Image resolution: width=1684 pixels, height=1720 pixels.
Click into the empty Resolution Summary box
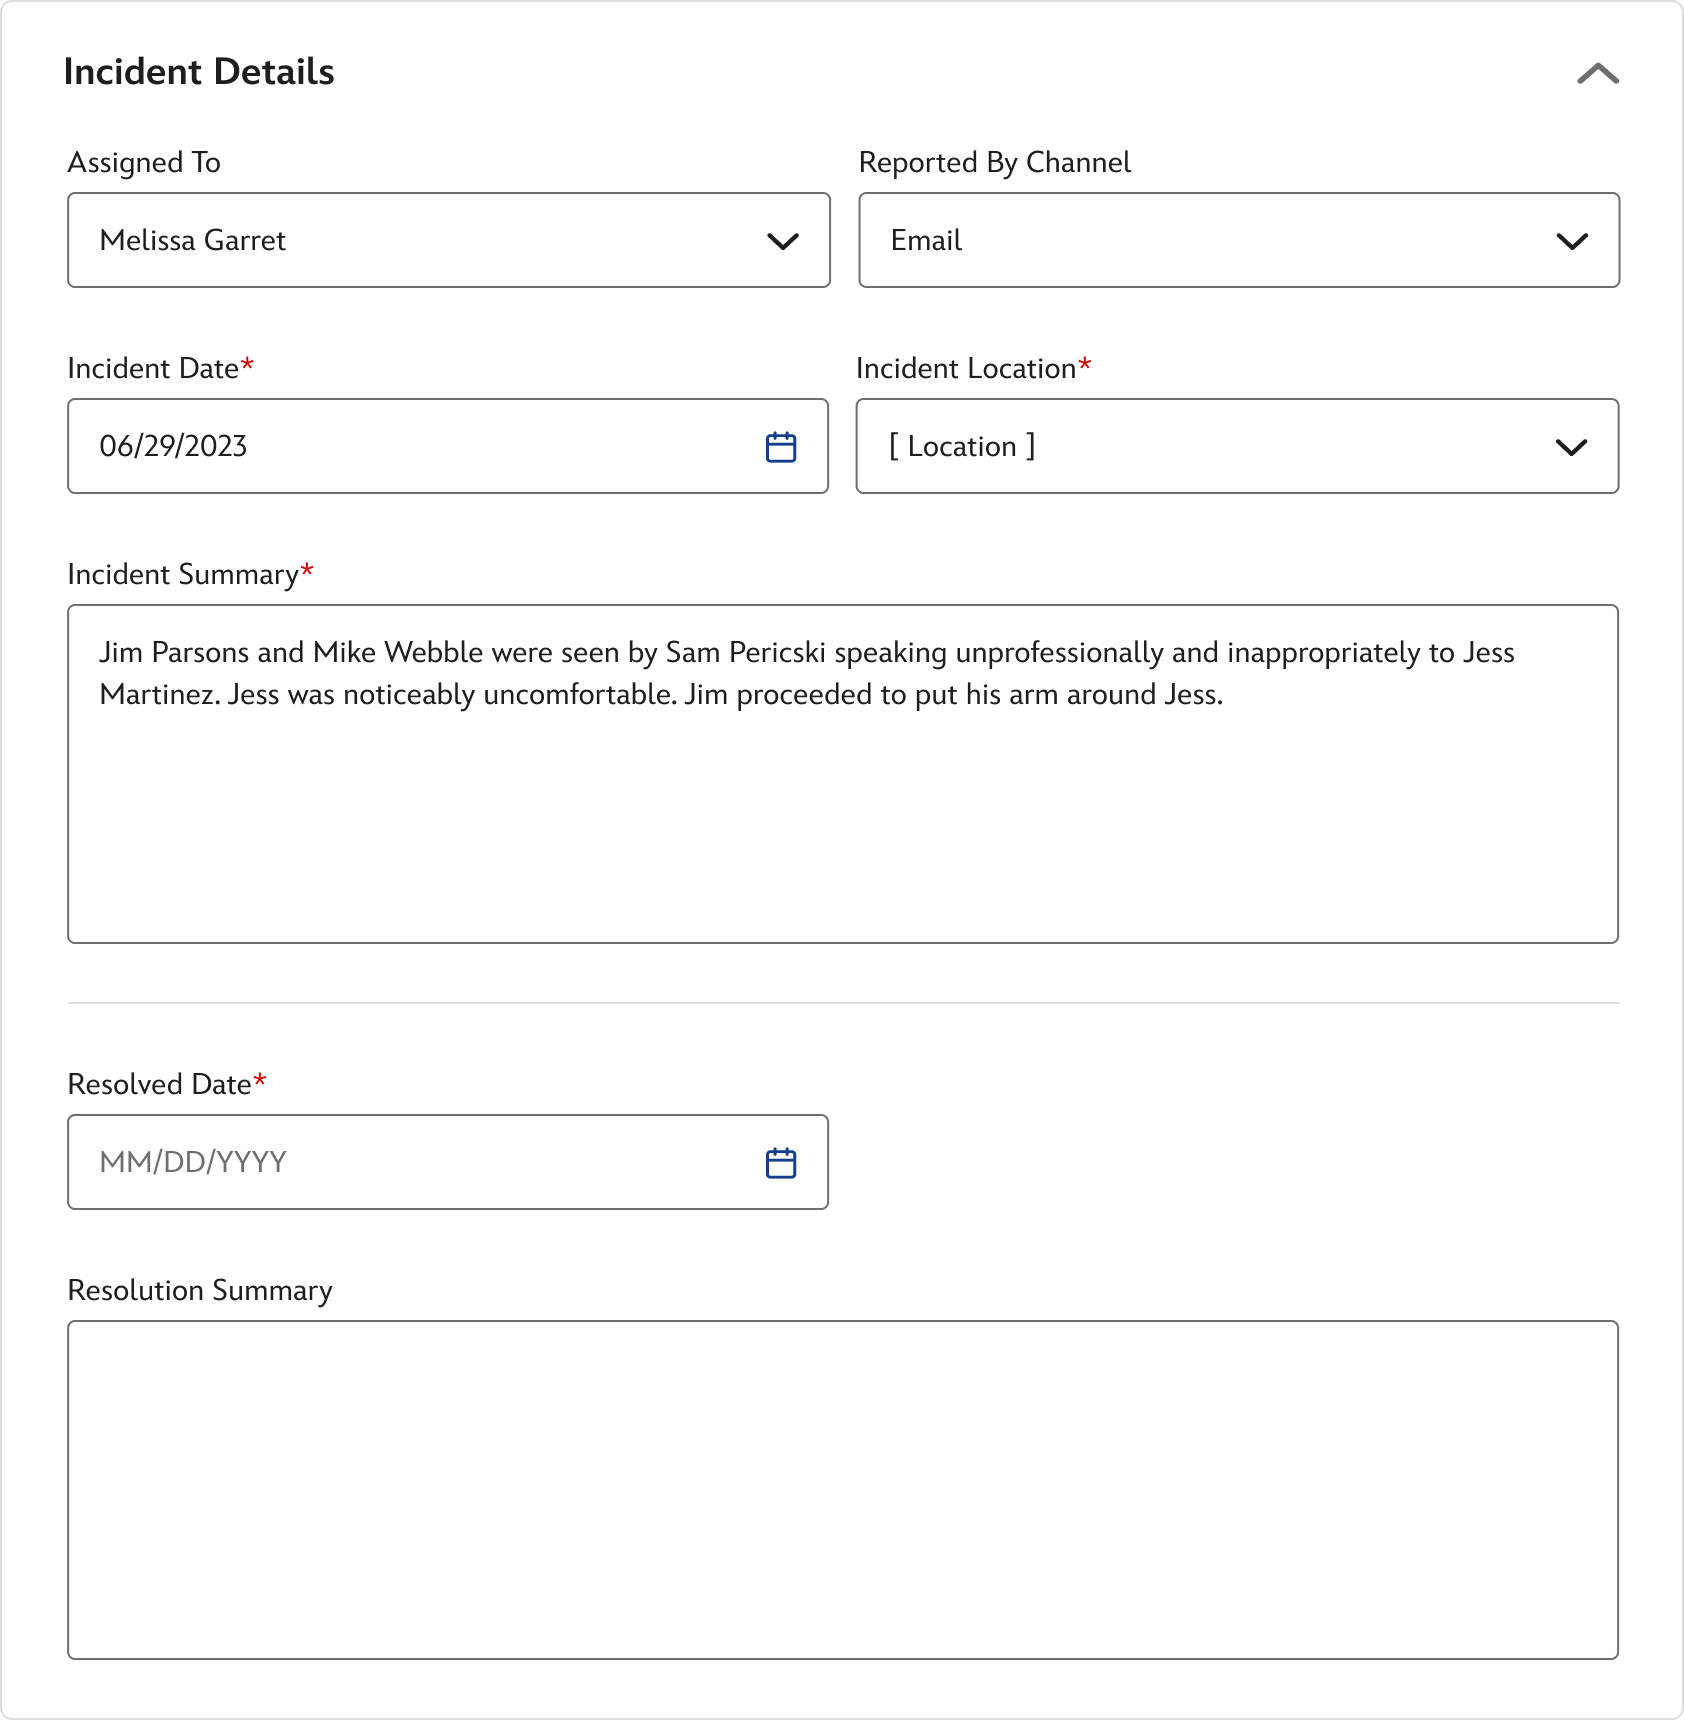842,1490
